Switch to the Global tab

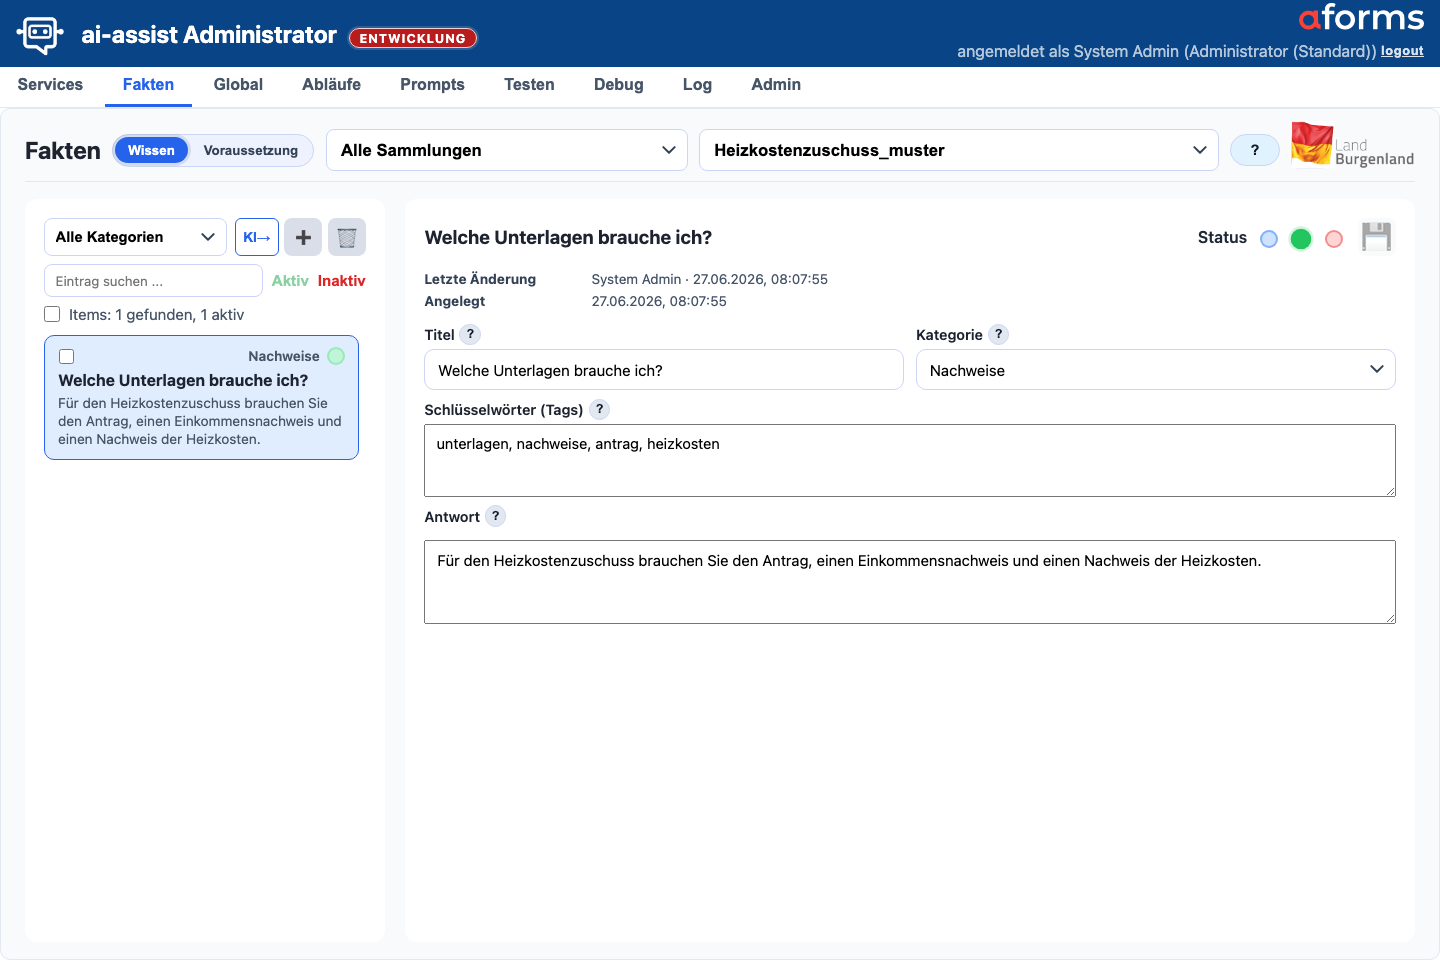coord(238,85)
